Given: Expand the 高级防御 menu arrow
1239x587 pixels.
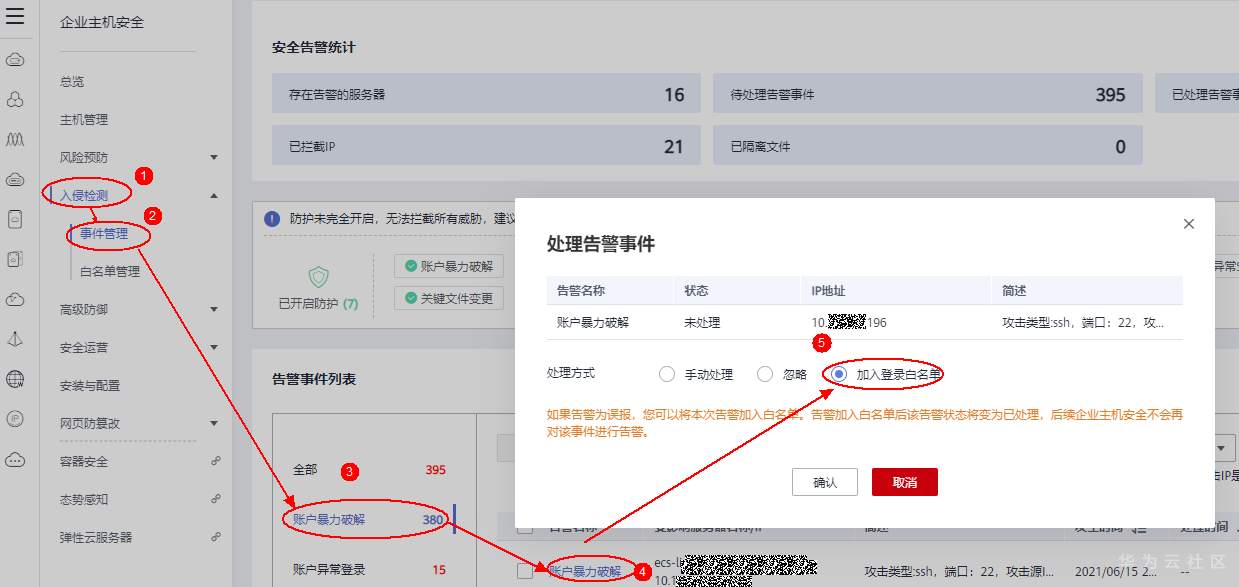Looking at the screenshot, I should pyautogui.click(x=214, y=309).
